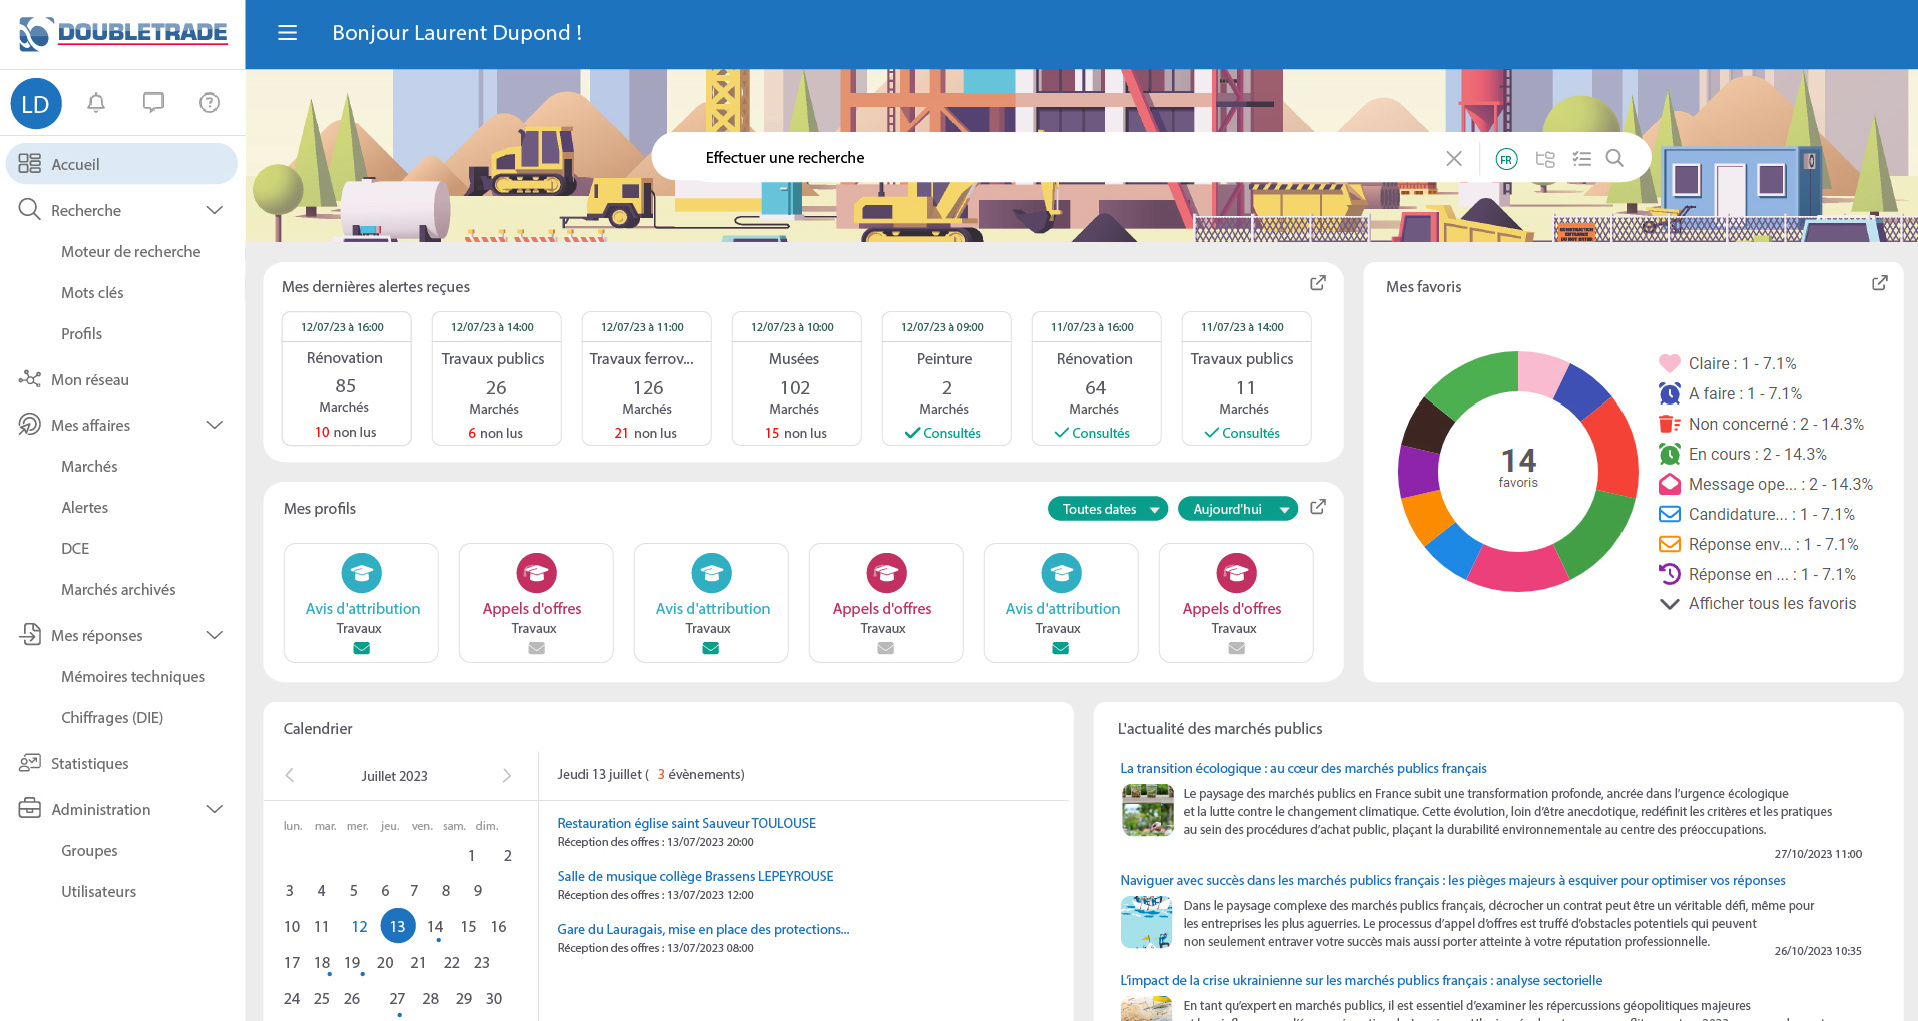Toggle mail alert on second Appels d'offres card
1918x1021 pixels.
[885, 648]
